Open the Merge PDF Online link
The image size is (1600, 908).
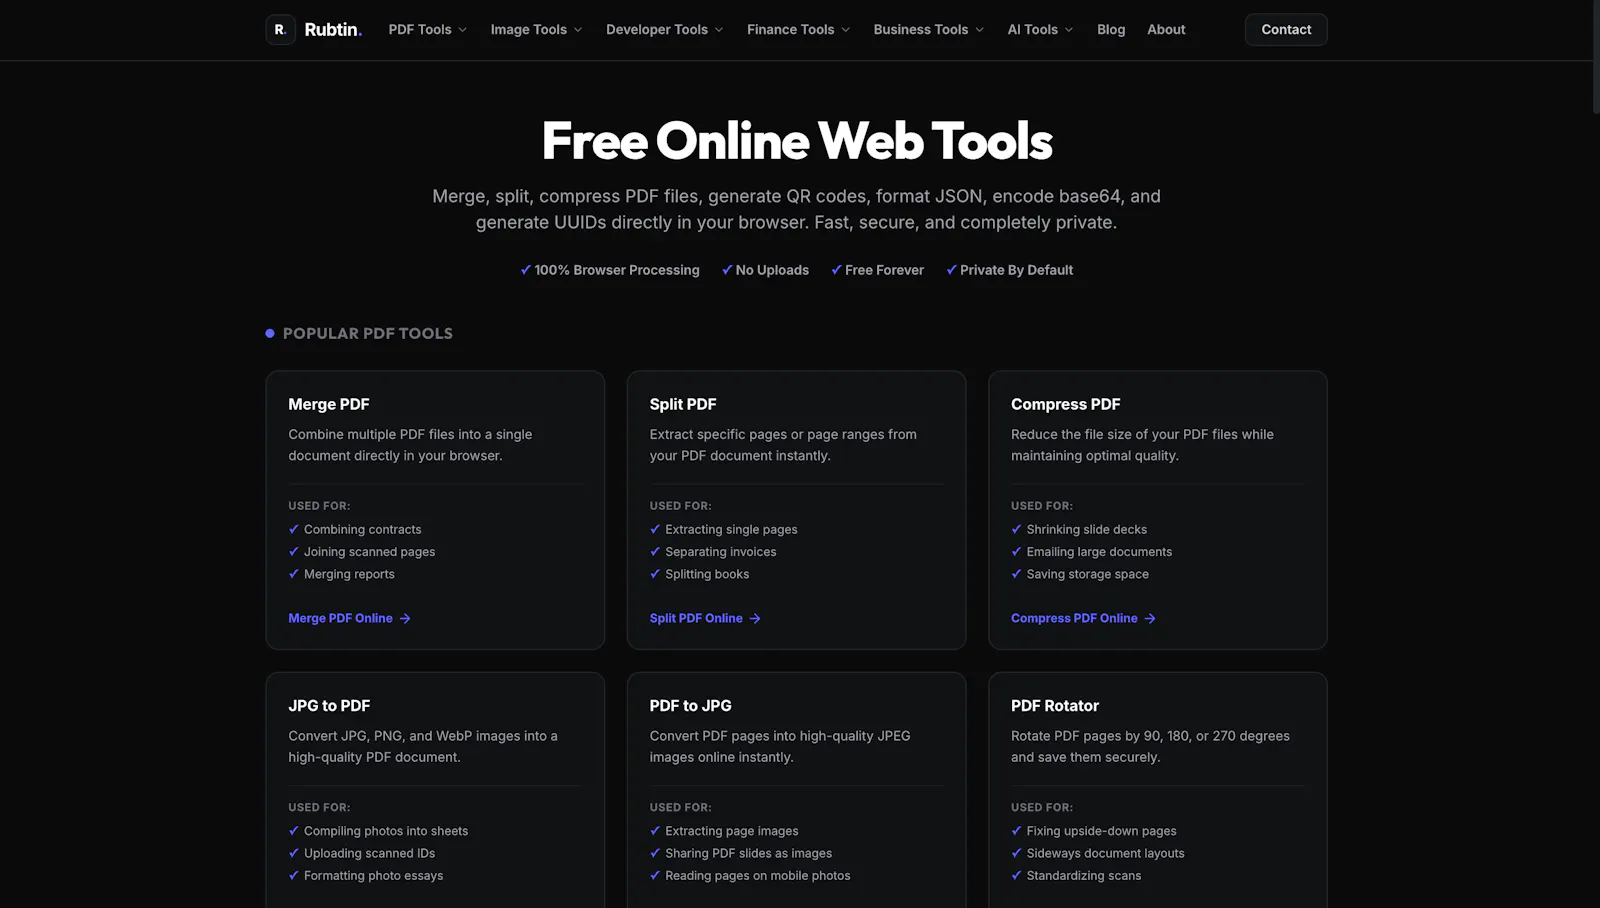(x=349, y=618)
